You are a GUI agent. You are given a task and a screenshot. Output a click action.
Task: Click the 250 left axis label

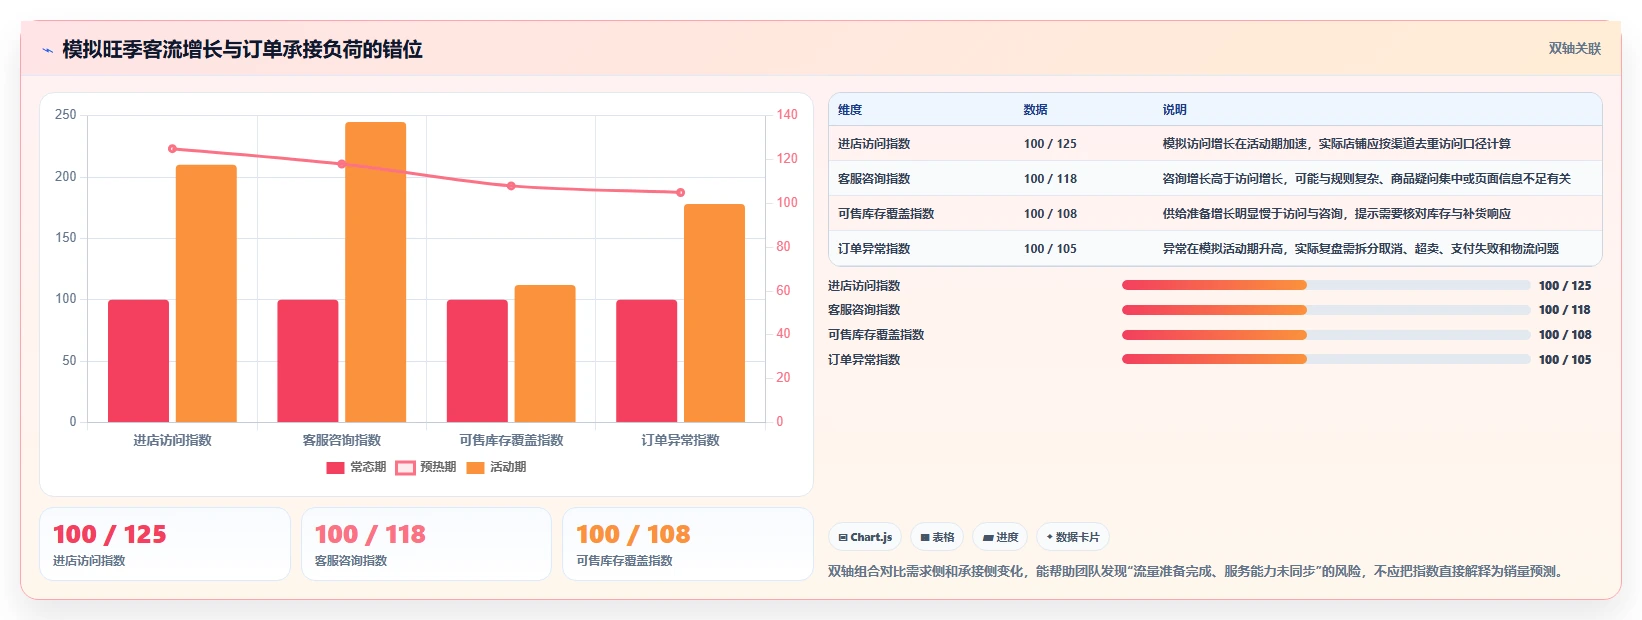[x=65, y=115]
